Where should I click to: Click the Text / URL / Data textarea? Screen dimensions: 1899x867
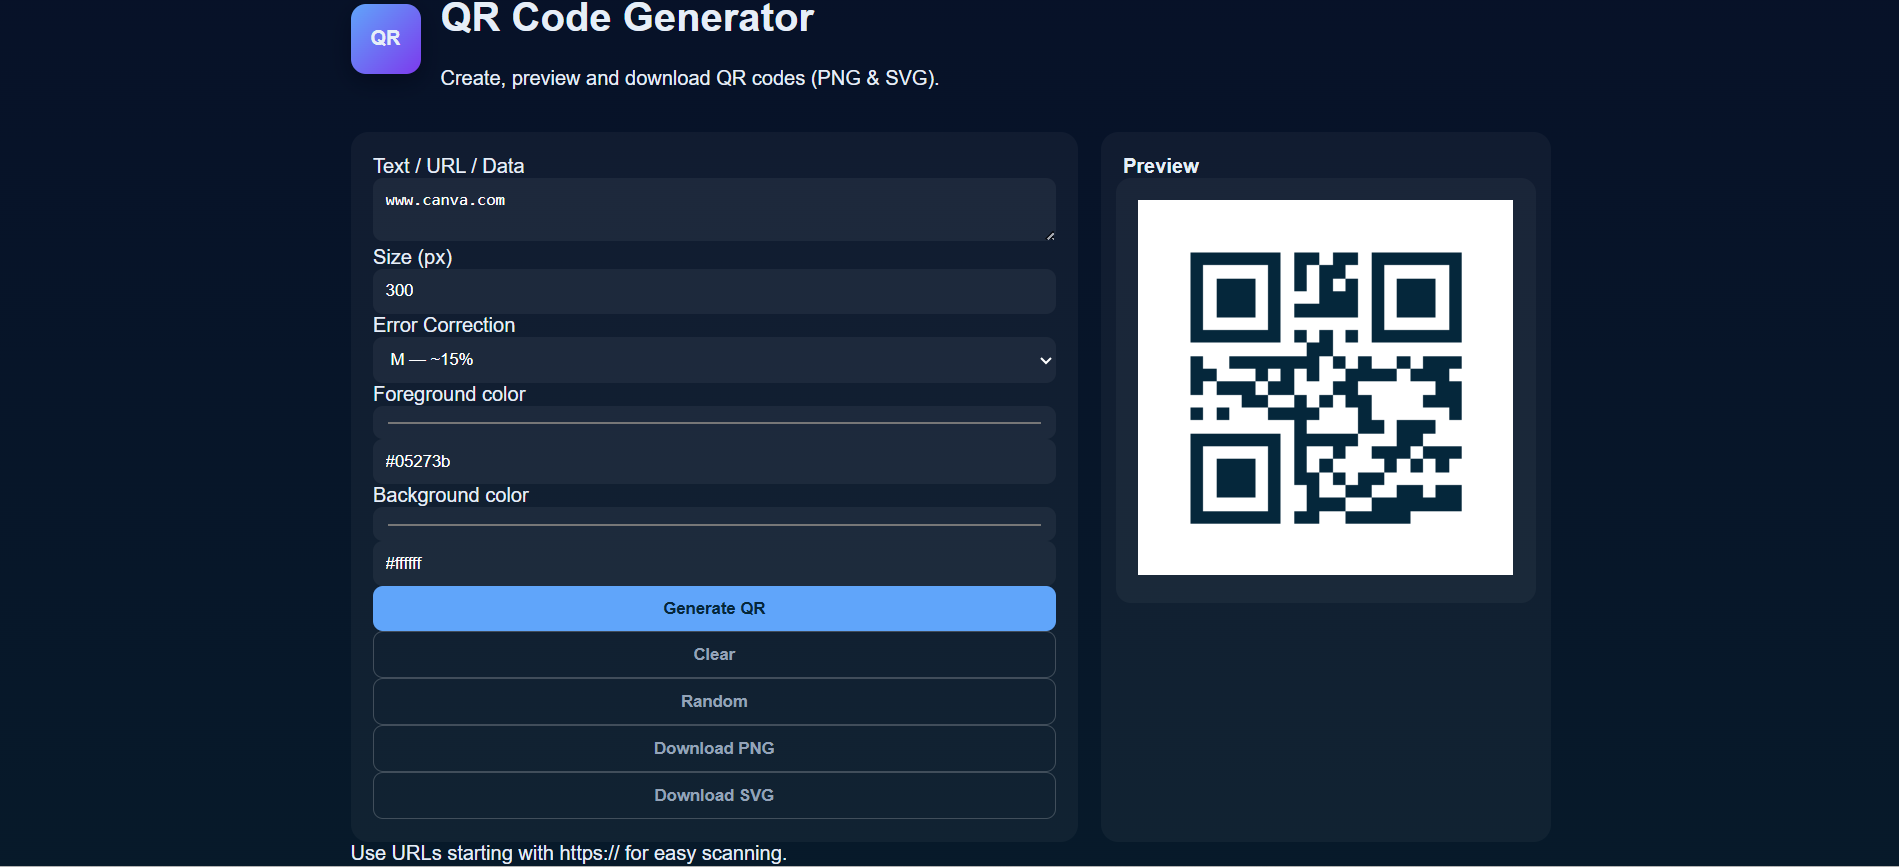(x=714, y=209)
